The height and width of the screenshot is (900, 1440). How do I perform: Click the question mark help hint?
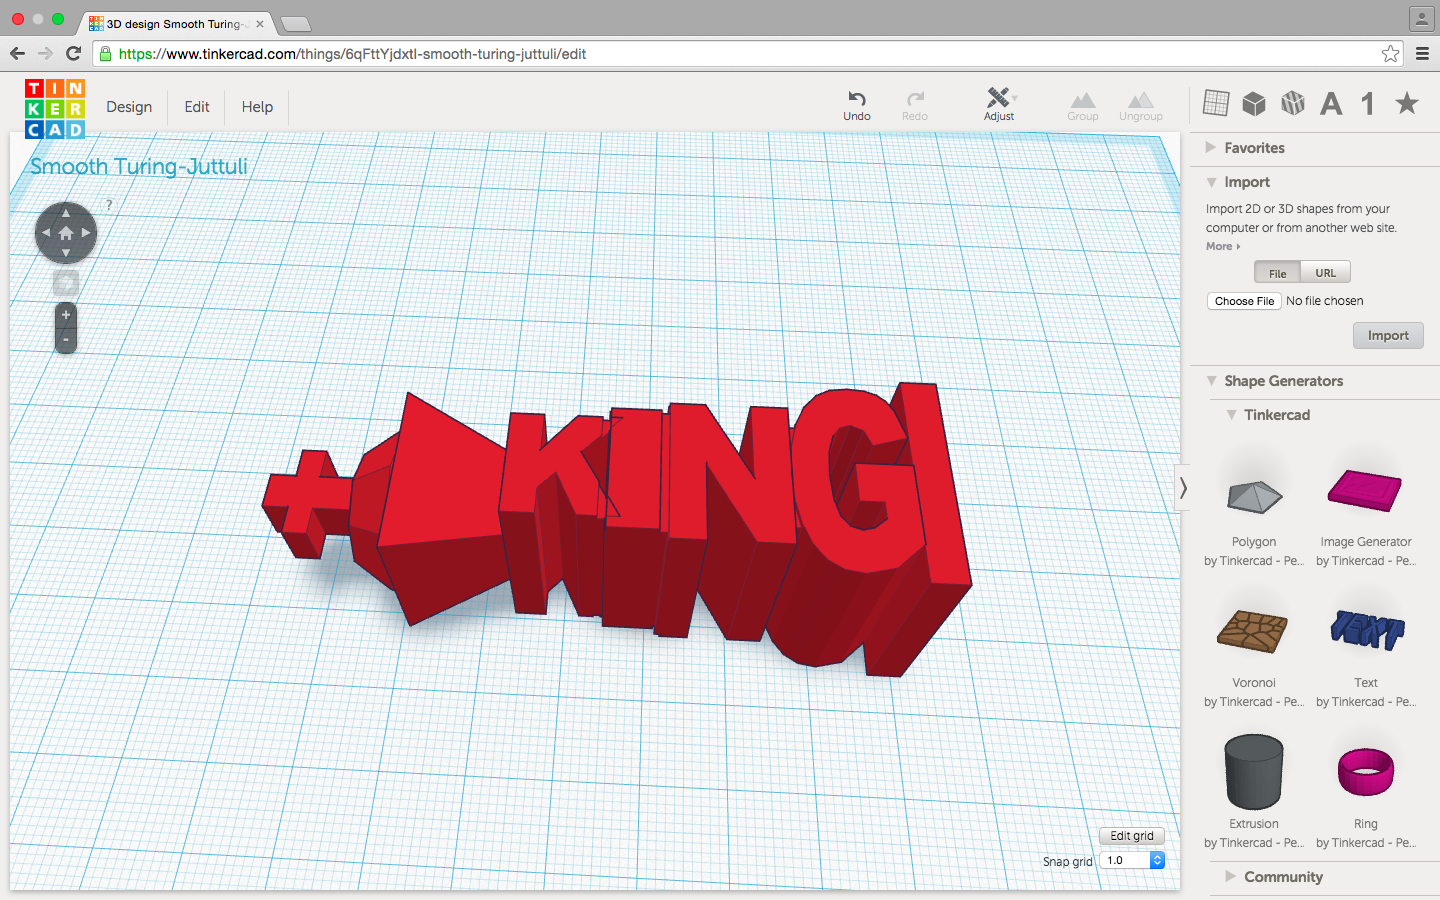coord(109,204)
